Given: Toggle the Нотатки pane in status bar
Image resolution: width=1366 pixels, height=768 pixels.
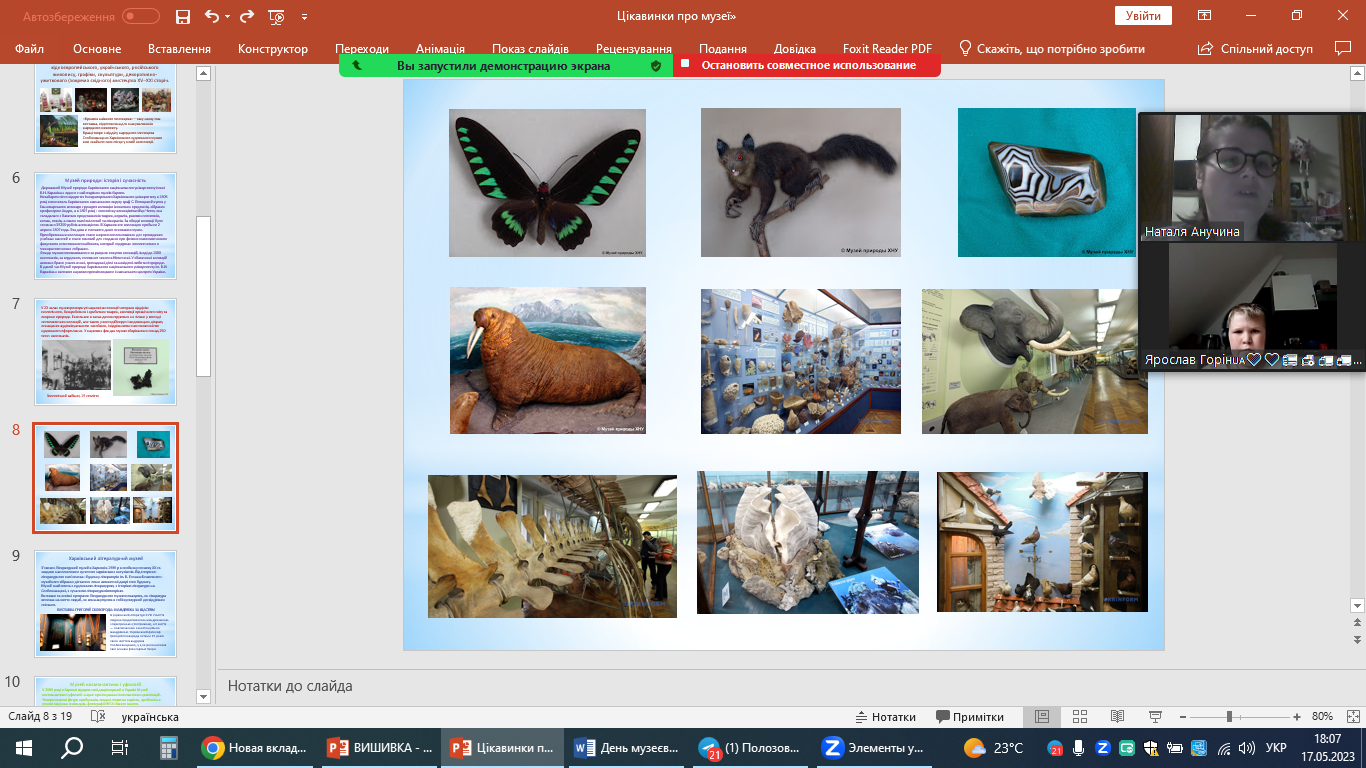Looking at the screenshot, I should point(886,717).
